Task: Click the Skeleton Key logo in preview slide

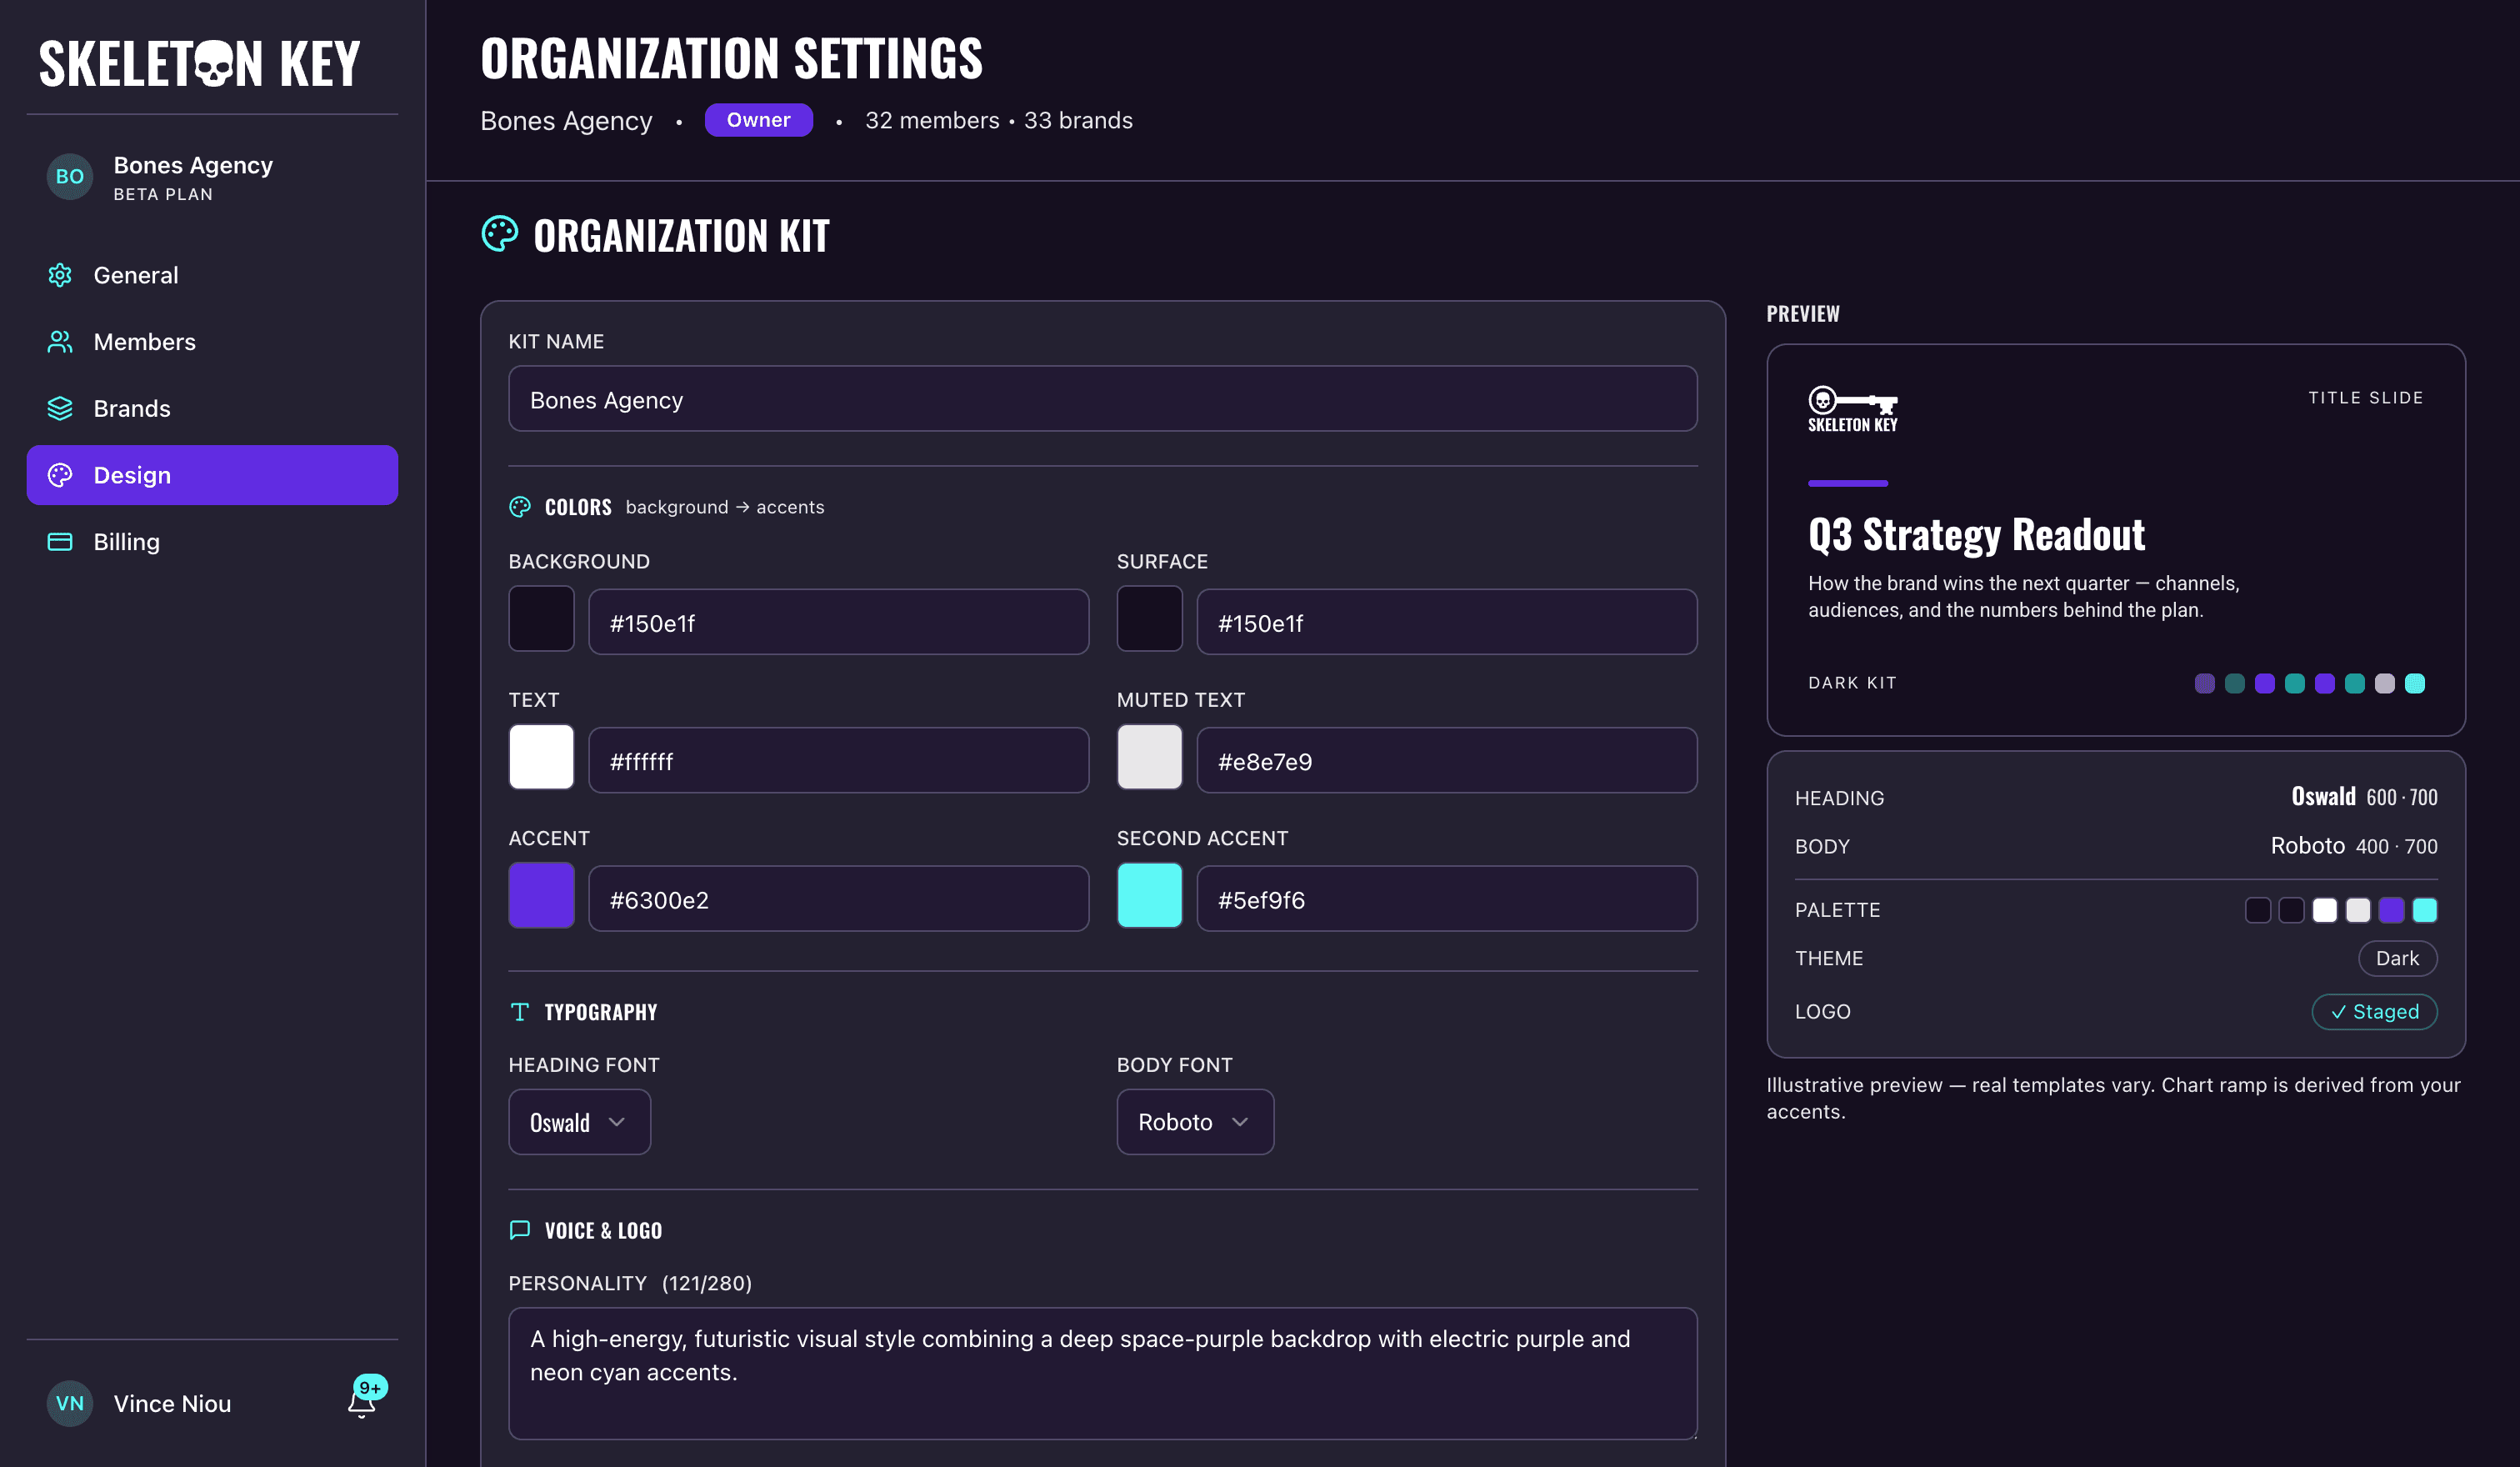Action: pos(1852,409)
